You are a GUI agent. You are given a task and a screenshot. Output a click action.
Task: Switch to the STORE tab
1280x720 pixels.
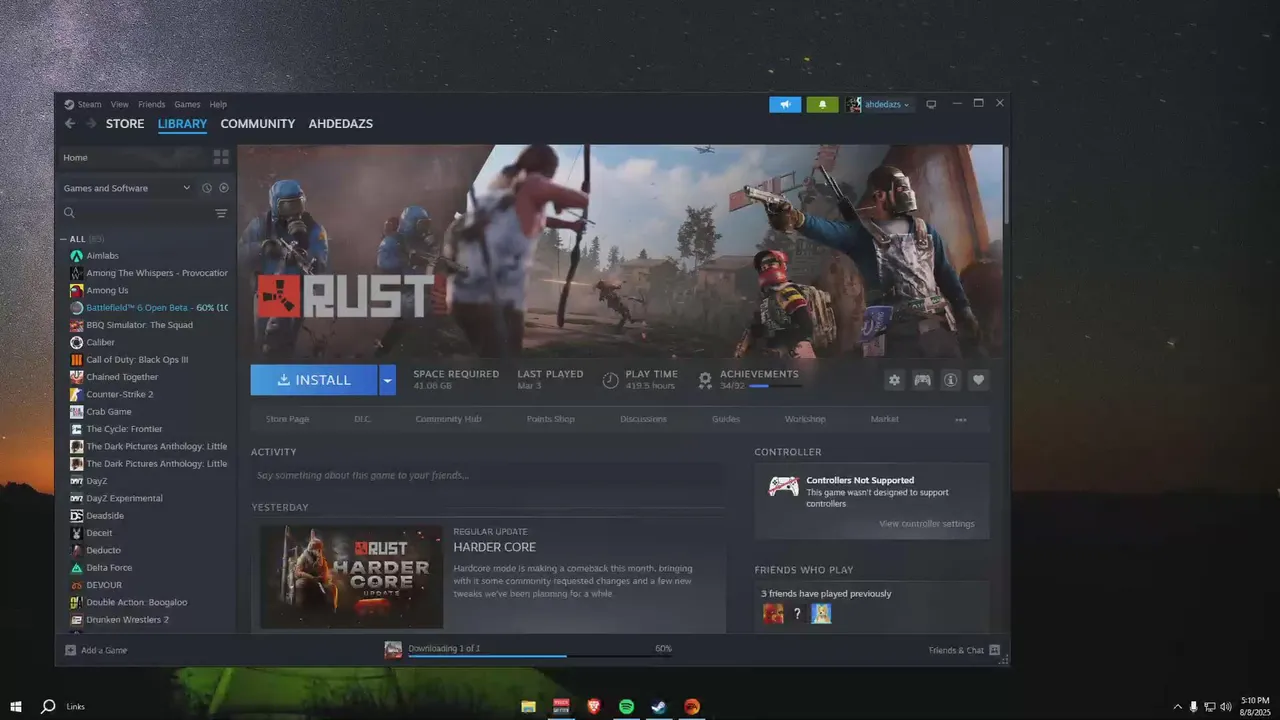click(x=125, y=124)
